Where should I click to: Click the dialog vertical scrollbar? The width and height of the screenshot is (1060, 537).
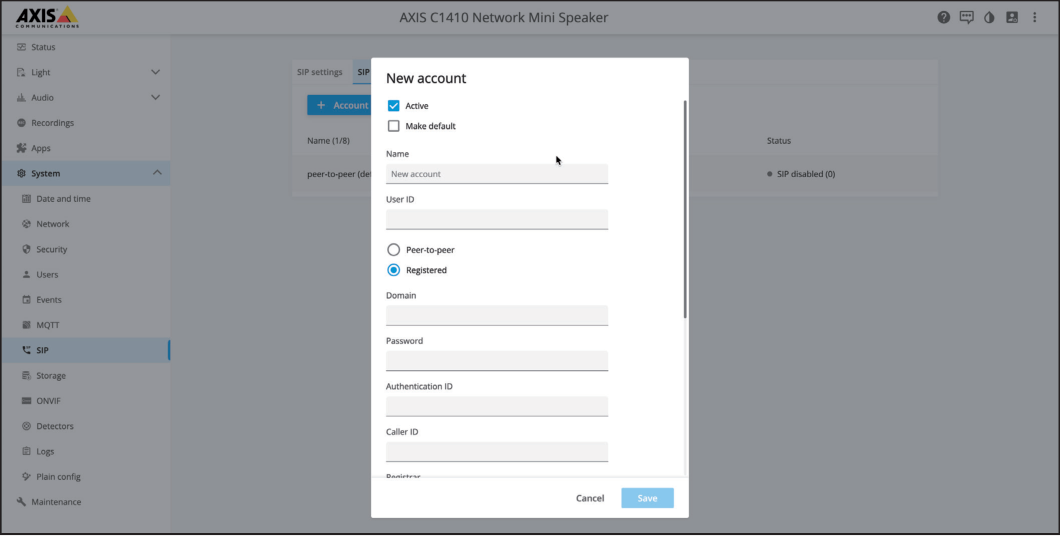[685, 210]
